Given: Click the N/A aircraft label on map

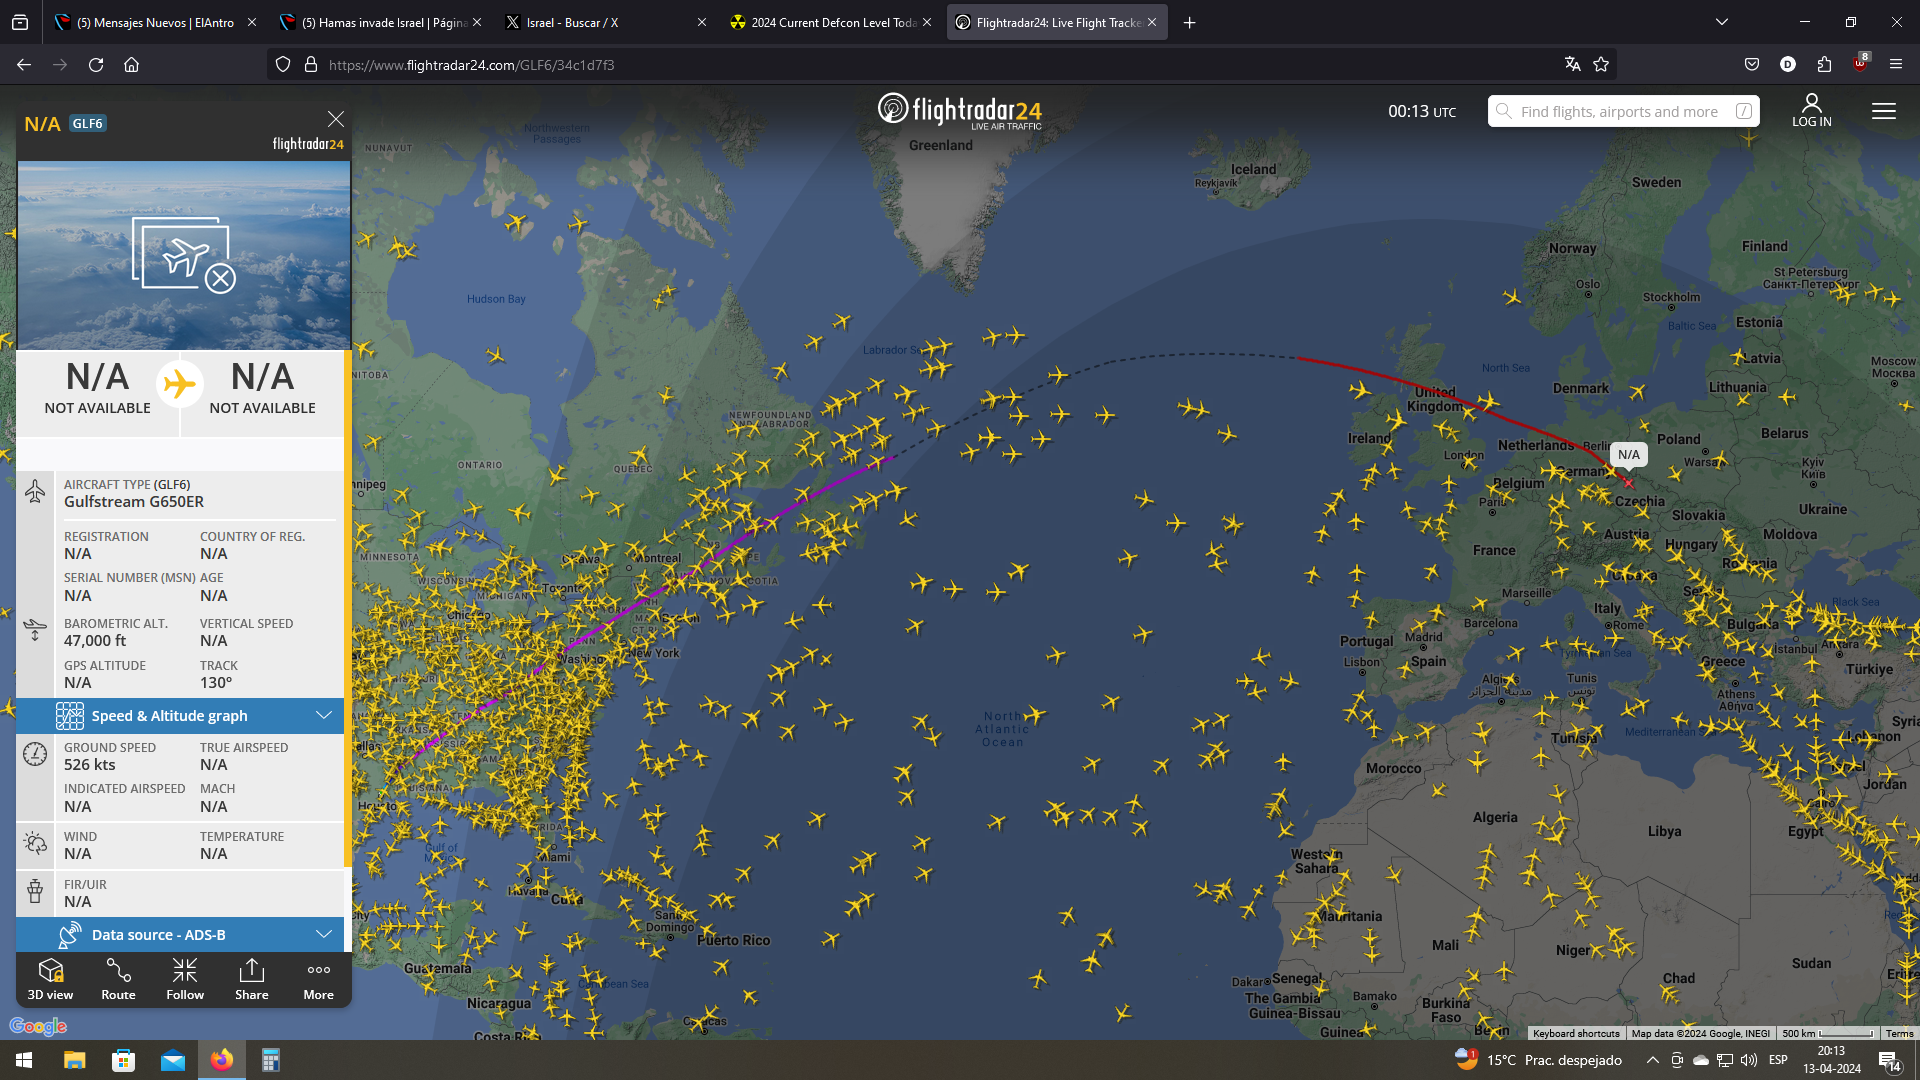Looking at the screenshot, I should [1629, 454].
